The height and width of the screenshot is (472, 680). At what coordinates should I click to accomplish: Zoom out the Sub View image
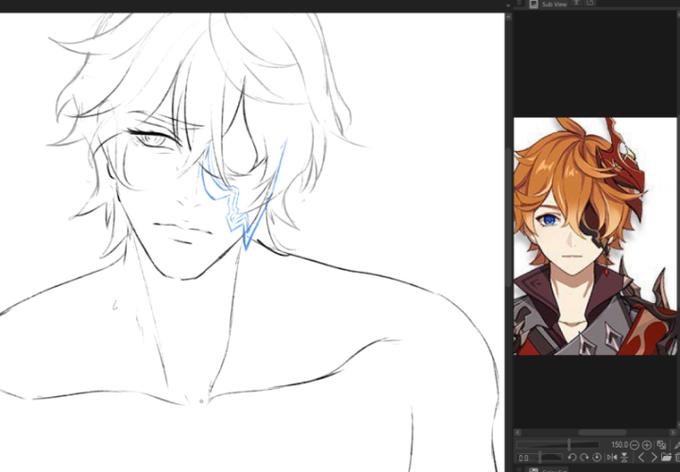(x=634, y=445)
